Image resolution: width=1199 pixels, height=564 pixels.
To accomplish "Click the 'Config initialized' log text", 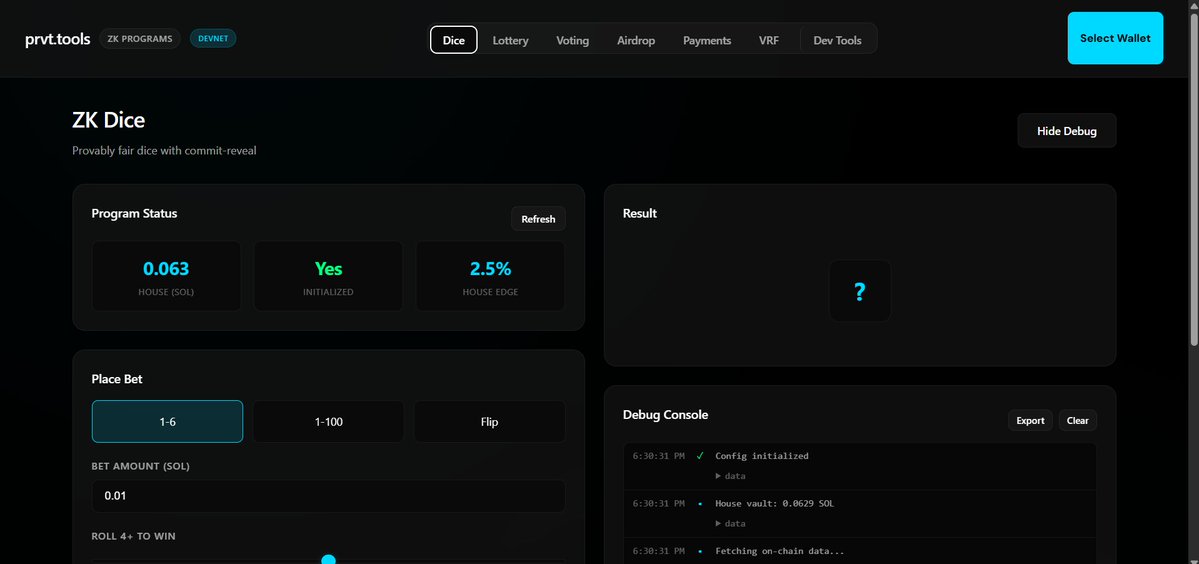I will pyautogui.click(x=762, y=455).
